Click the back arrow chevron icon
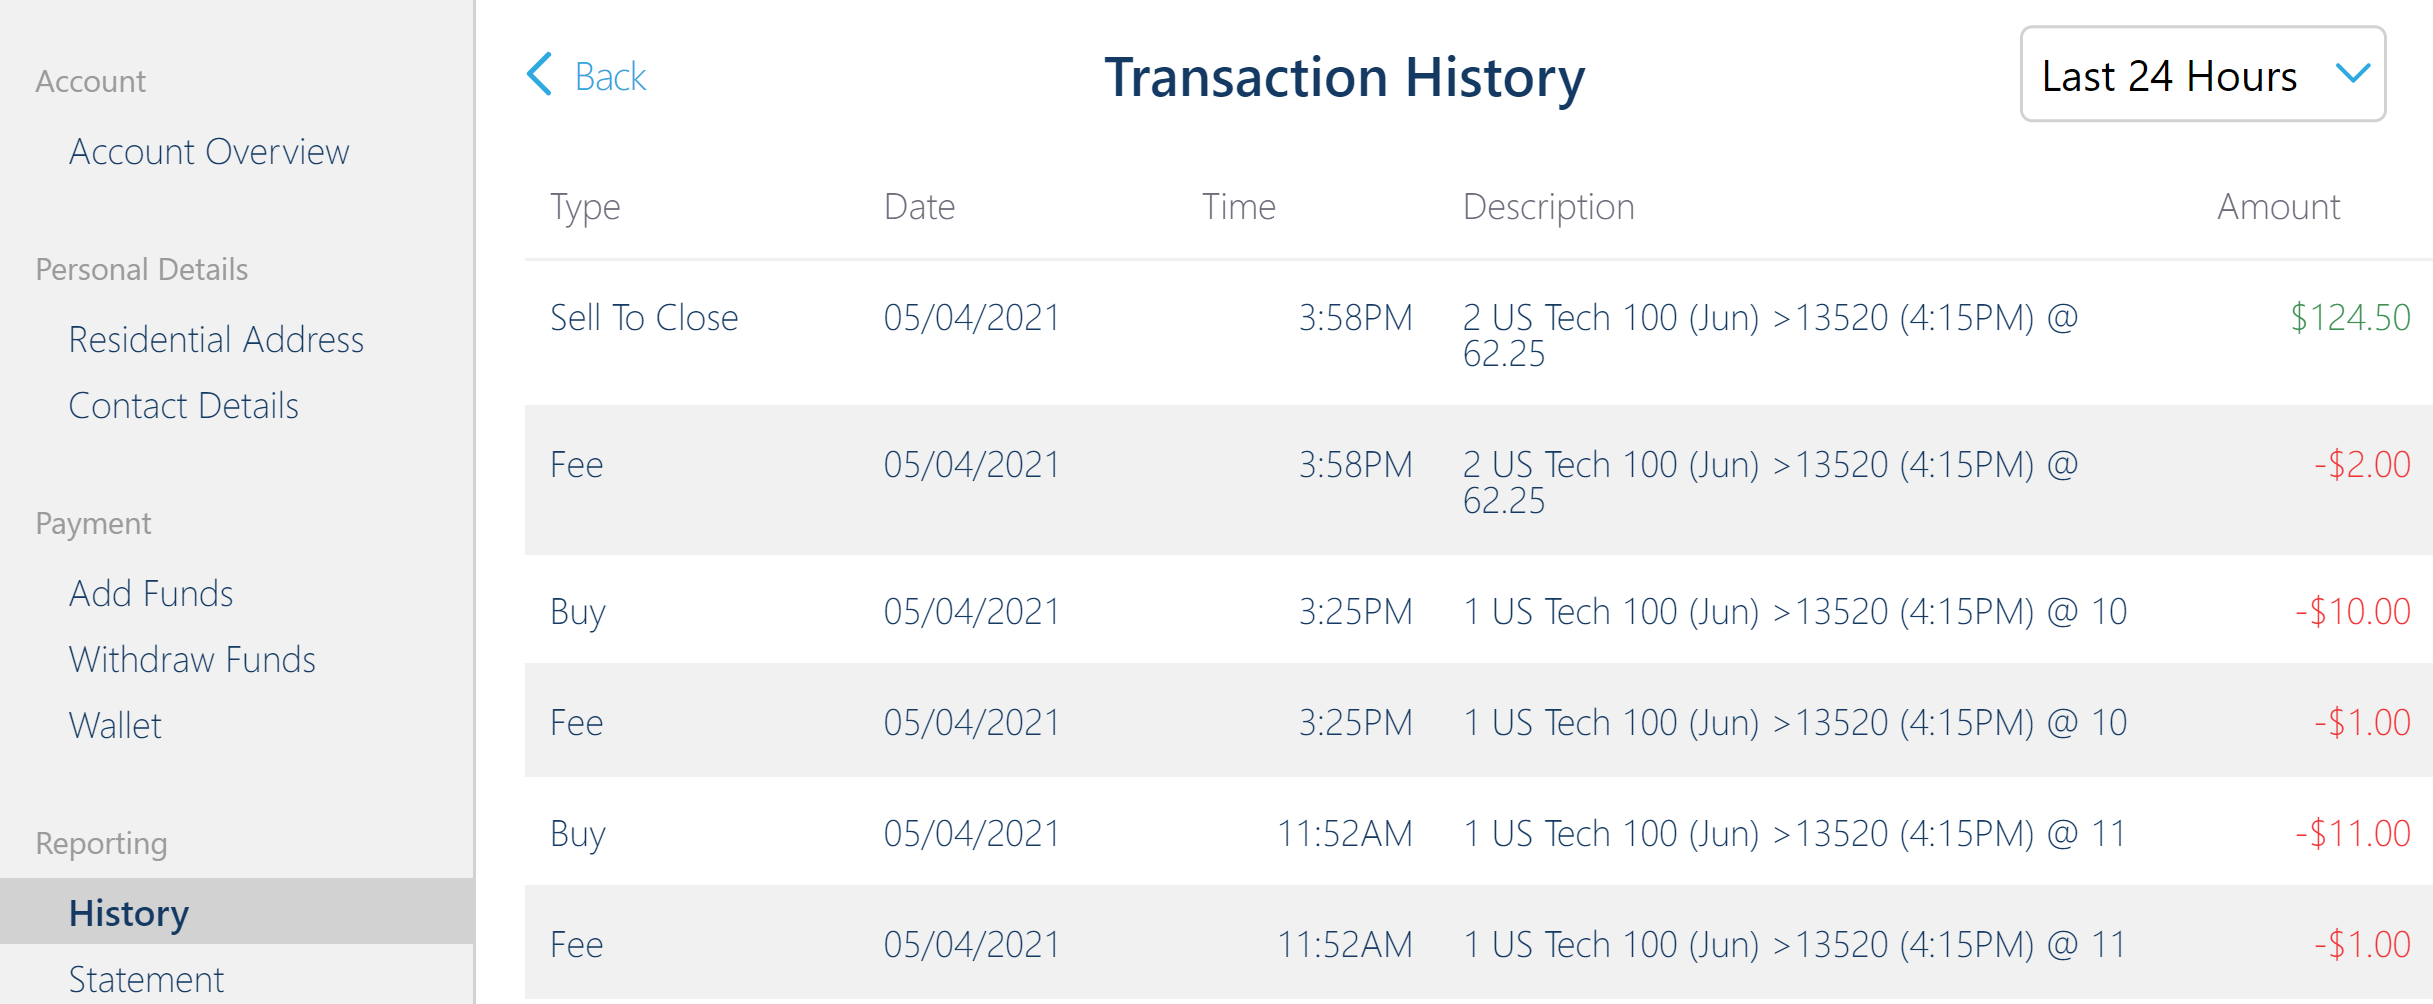Viewport: 2433px width, 1004px height. 540,75
